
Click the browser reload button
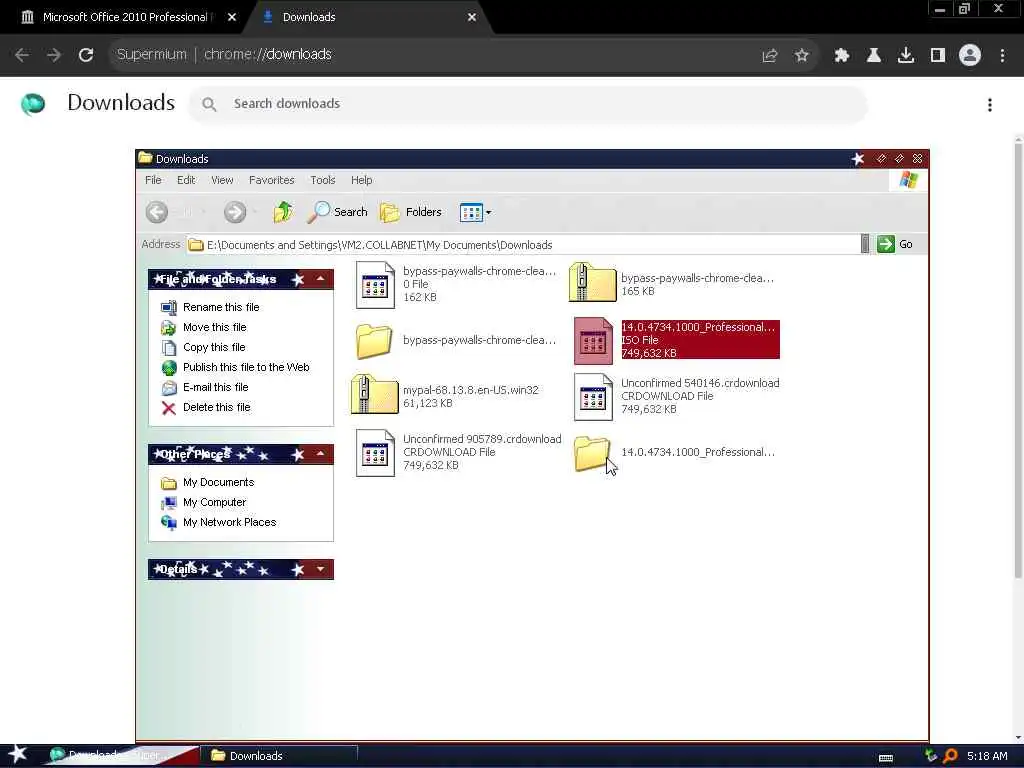tap(86, 55)
